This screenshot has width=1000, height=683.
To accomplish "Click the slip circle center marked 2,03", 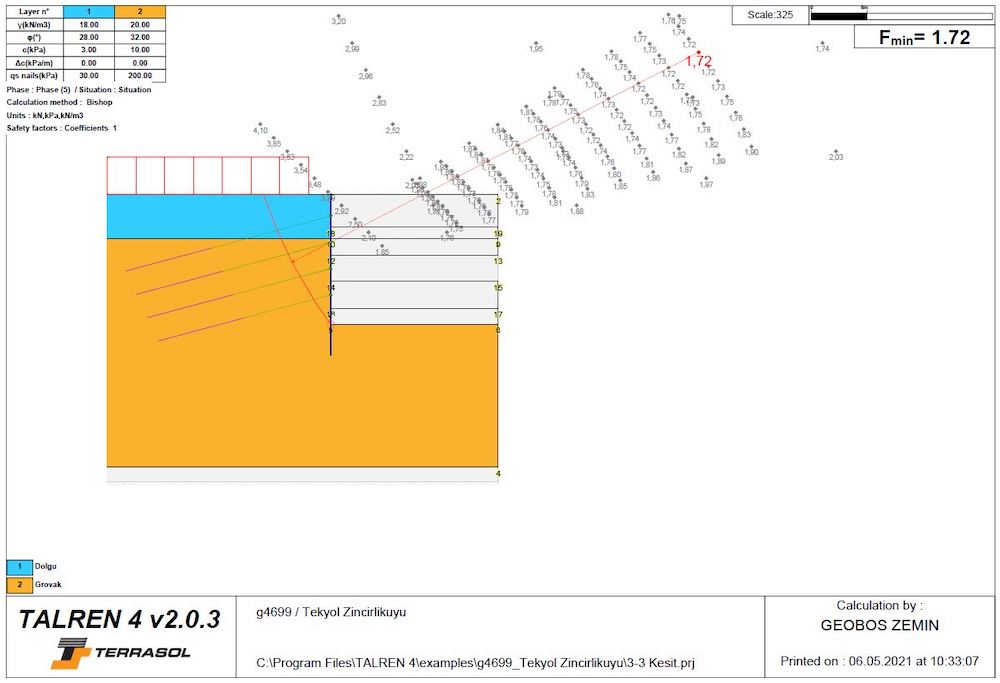I will [836, 151].
